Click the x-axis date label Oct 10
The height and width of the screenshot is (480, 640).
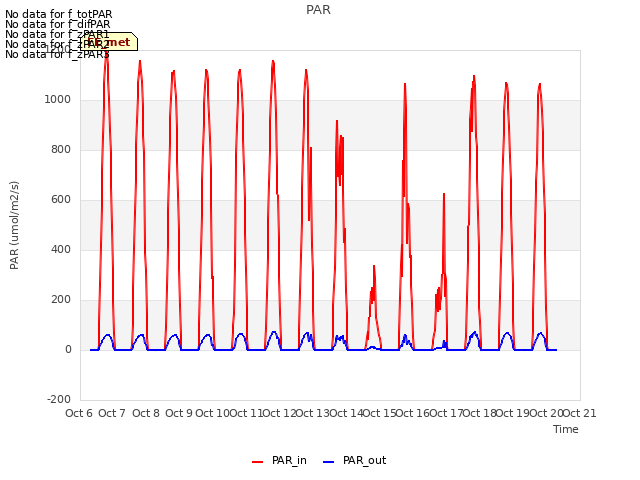click(212, 413)
